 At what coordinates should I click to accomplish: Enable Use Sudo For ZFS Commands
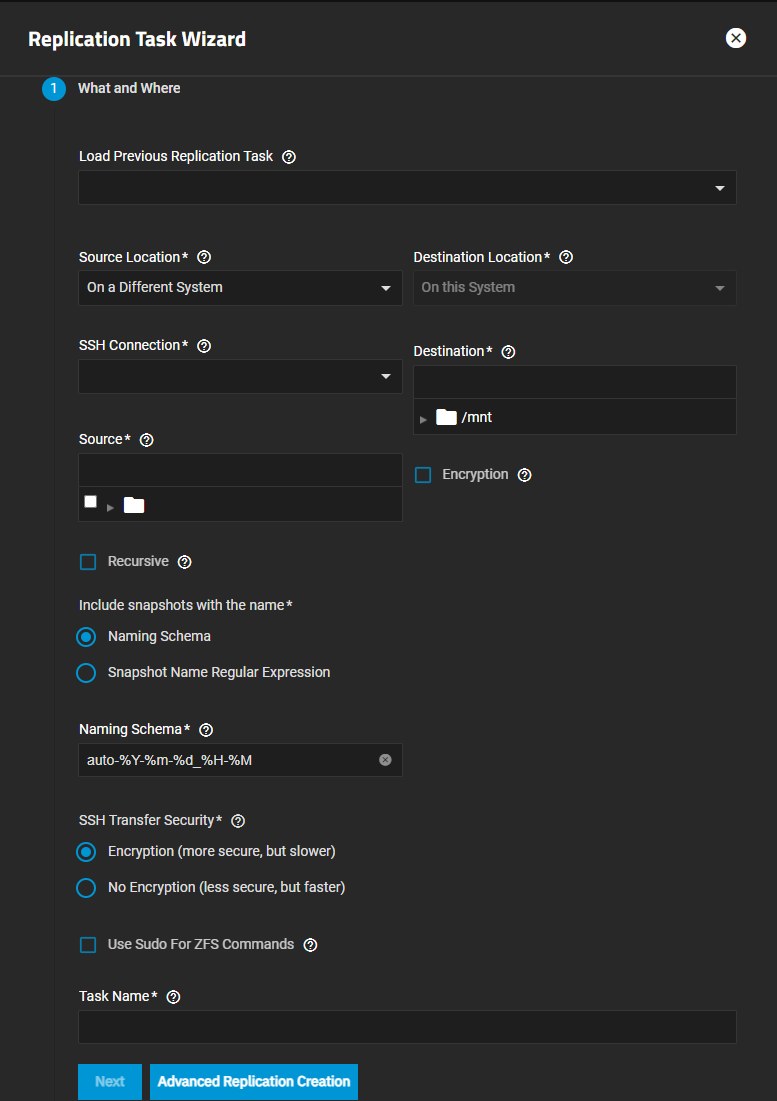pos(88,945)
